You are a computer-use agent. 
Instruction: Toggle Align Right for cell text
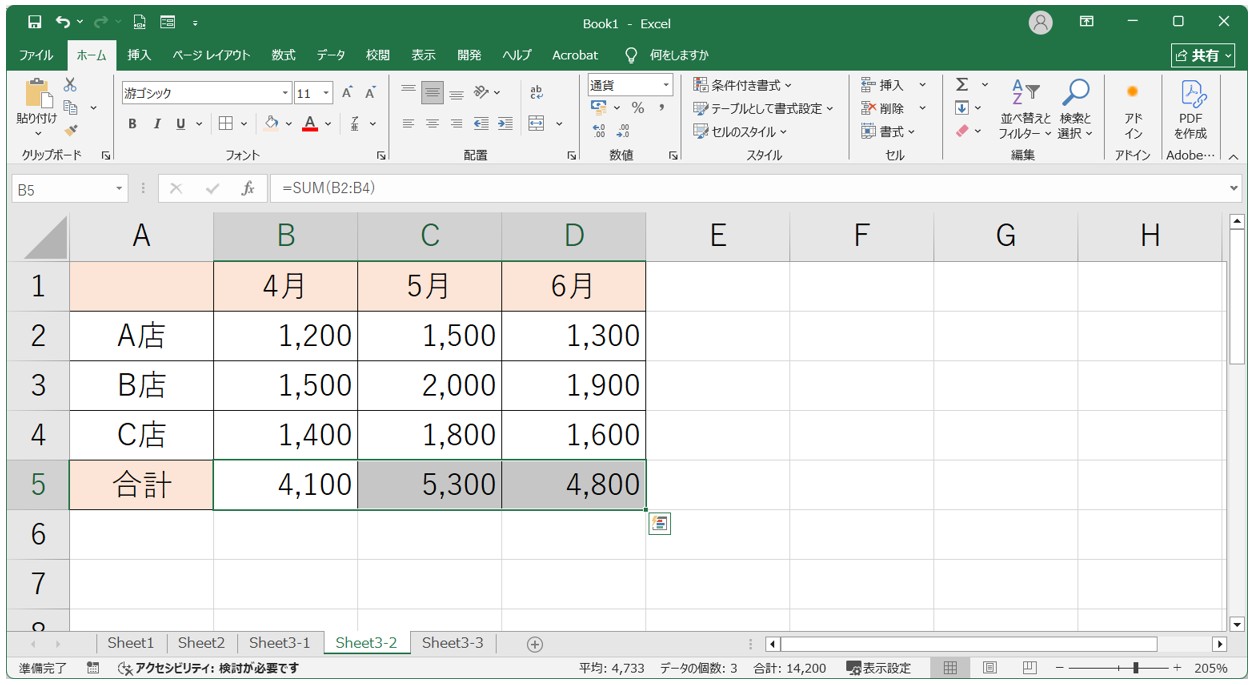[456, 124]
